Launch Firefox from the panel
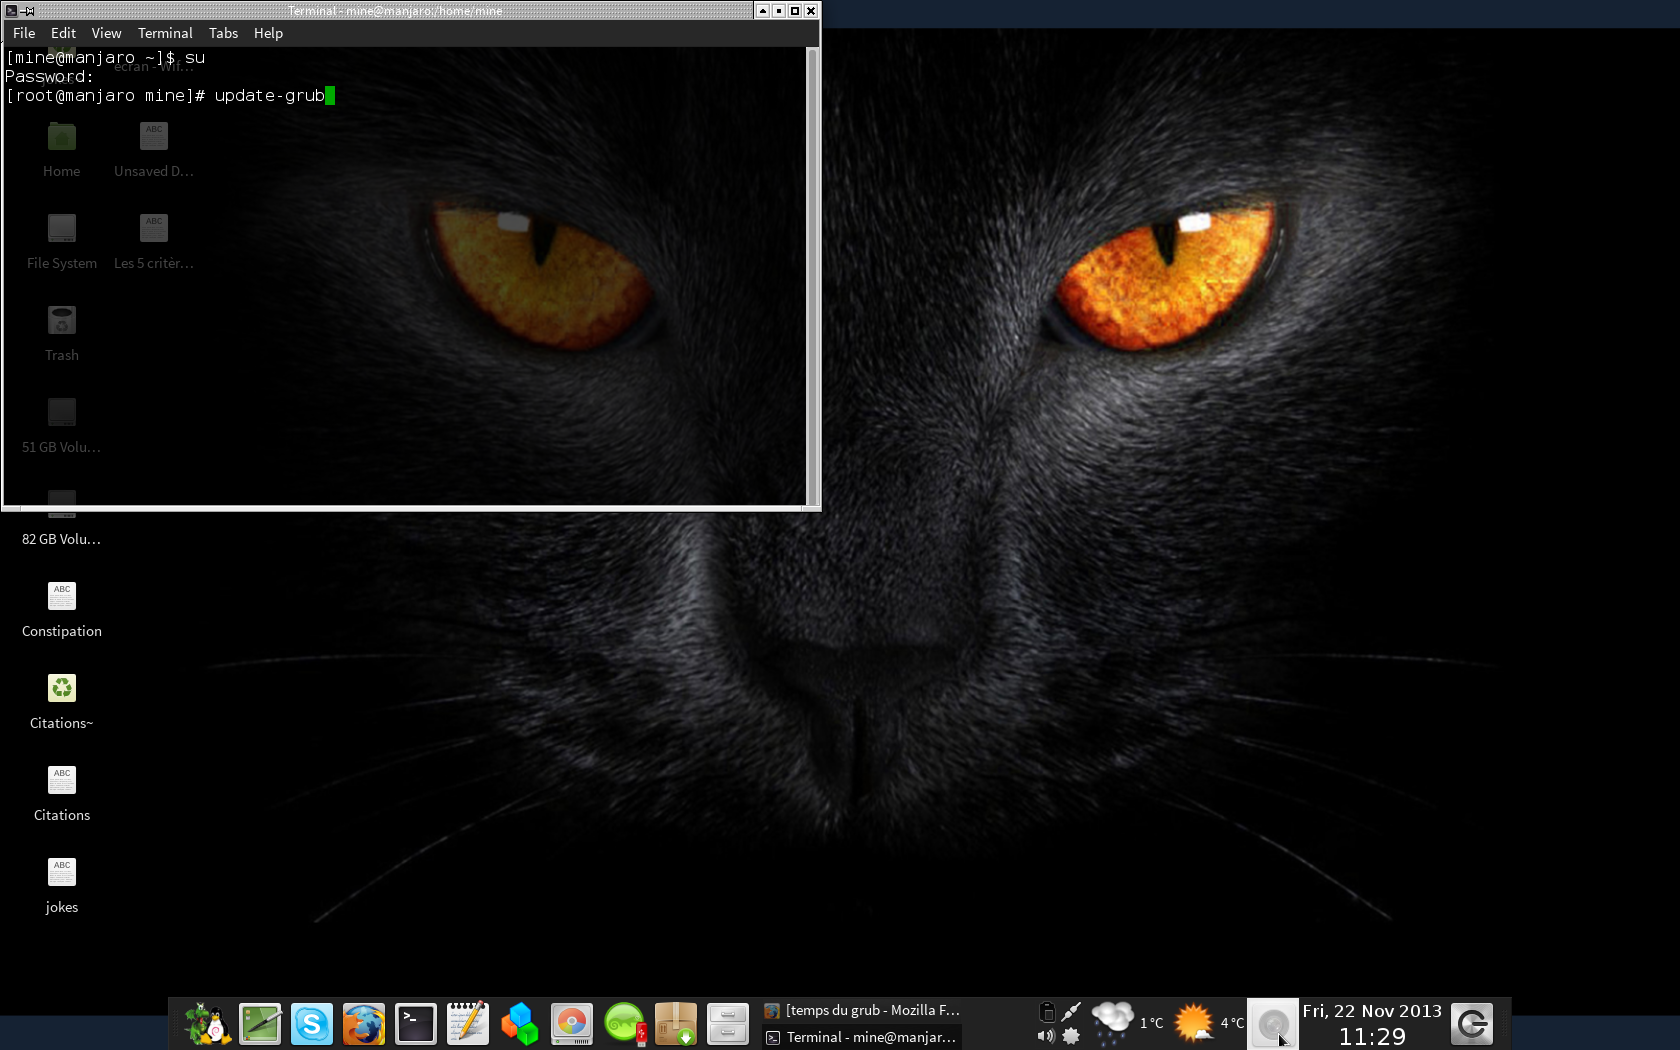This screenshot has width=1680, height=1050. [364, 1024]
